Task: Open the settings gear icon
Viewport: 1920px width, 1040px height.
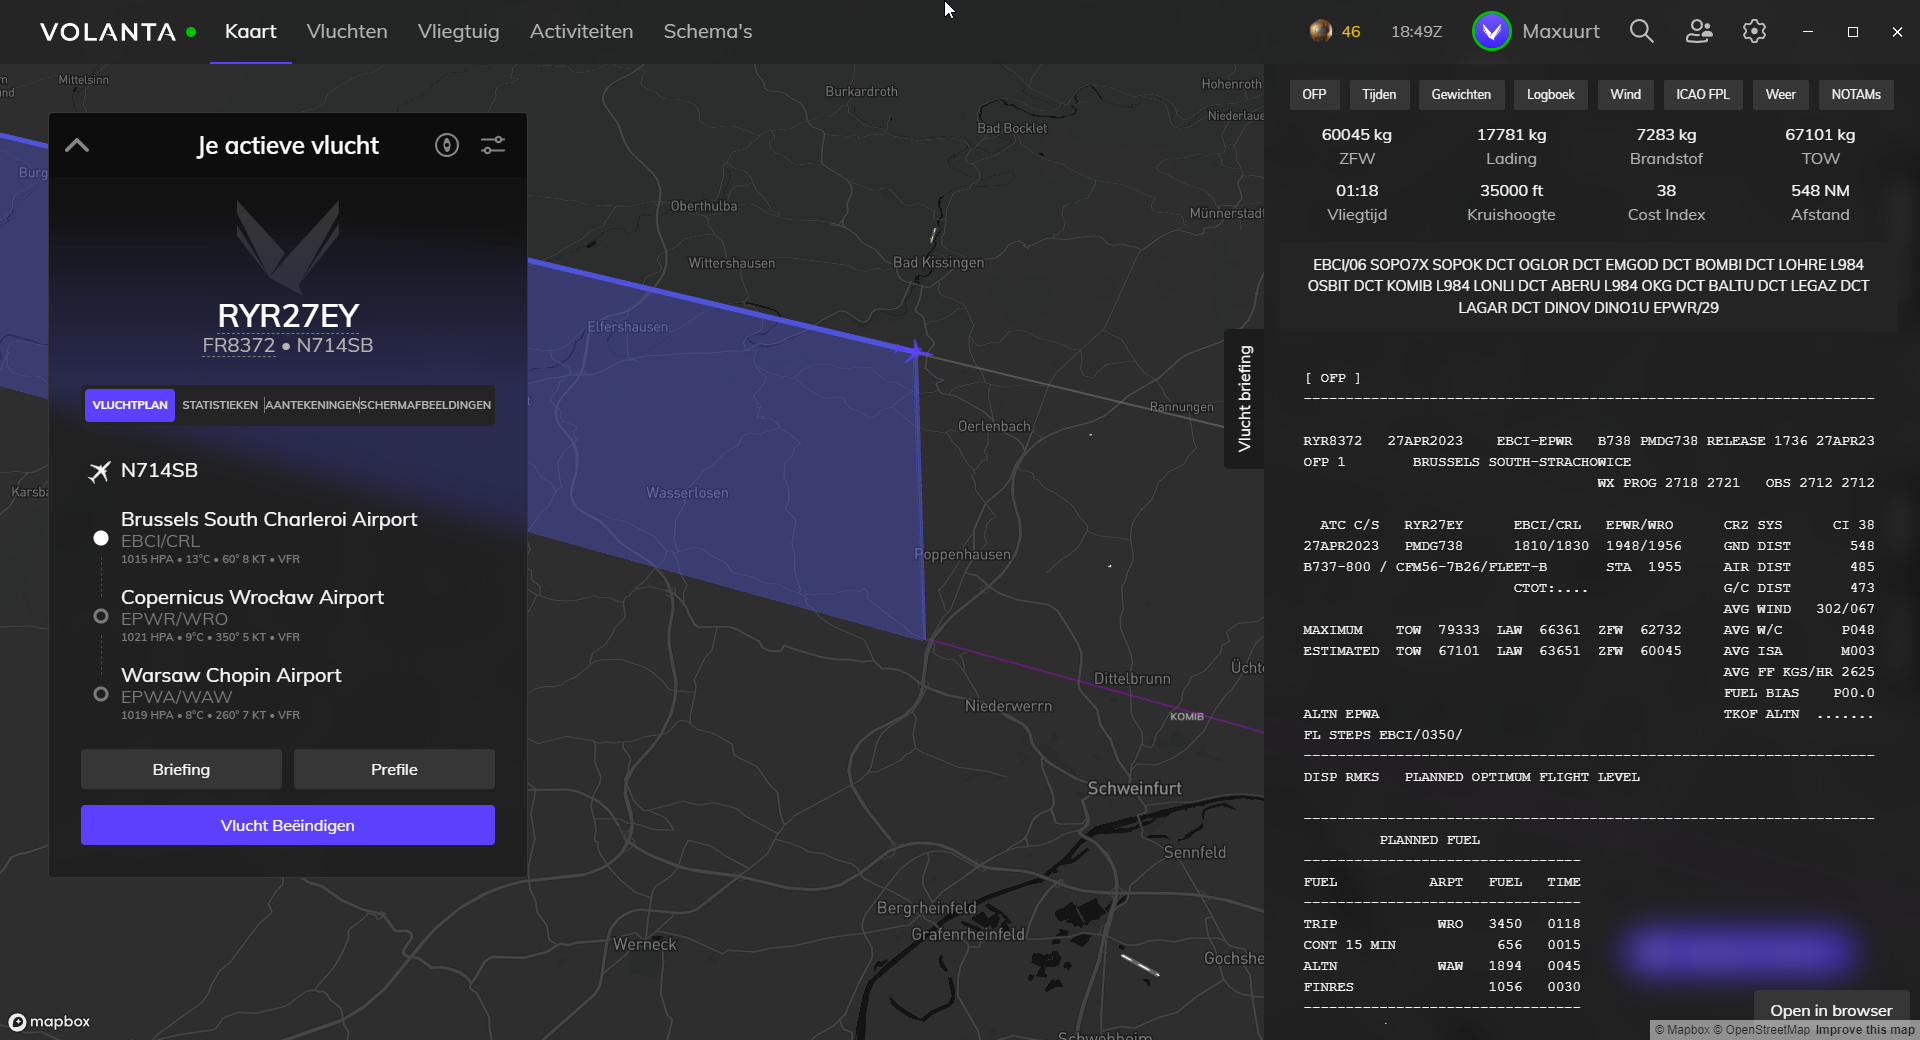Action: coord(1754,32)
